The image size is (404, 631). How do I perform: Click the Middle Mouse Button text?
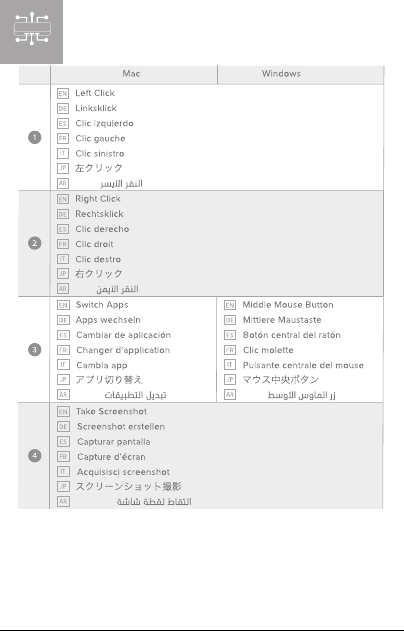[x=288, y=305]
